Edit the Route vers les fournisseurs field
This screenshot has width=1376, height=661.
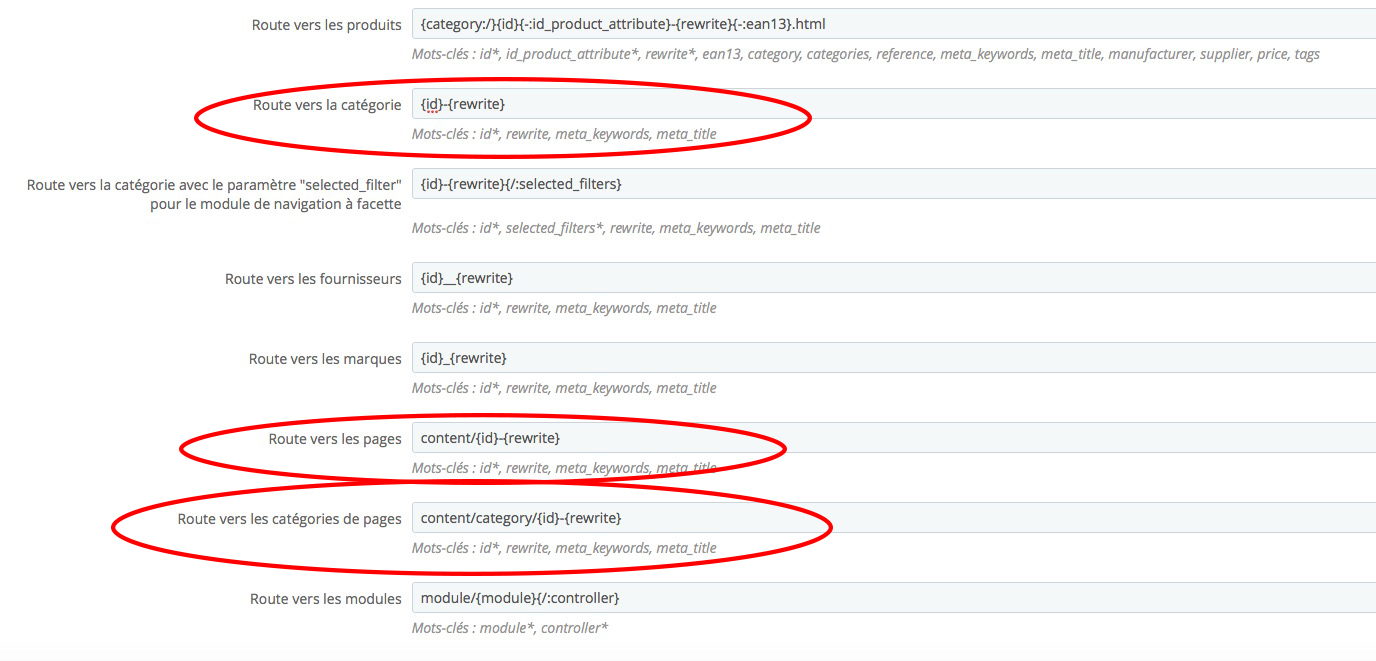coord(894,278)
